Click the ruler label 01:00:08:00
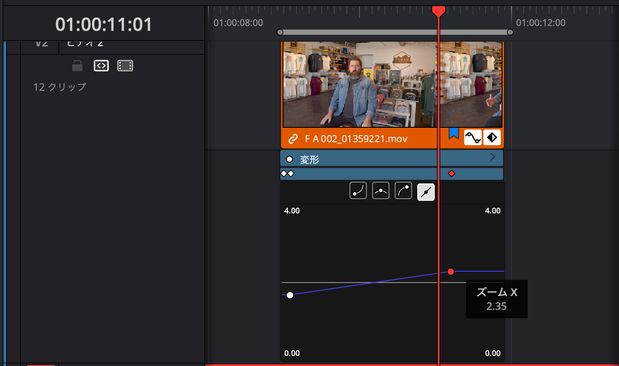 pyautogui.click(x=238, y=23)
